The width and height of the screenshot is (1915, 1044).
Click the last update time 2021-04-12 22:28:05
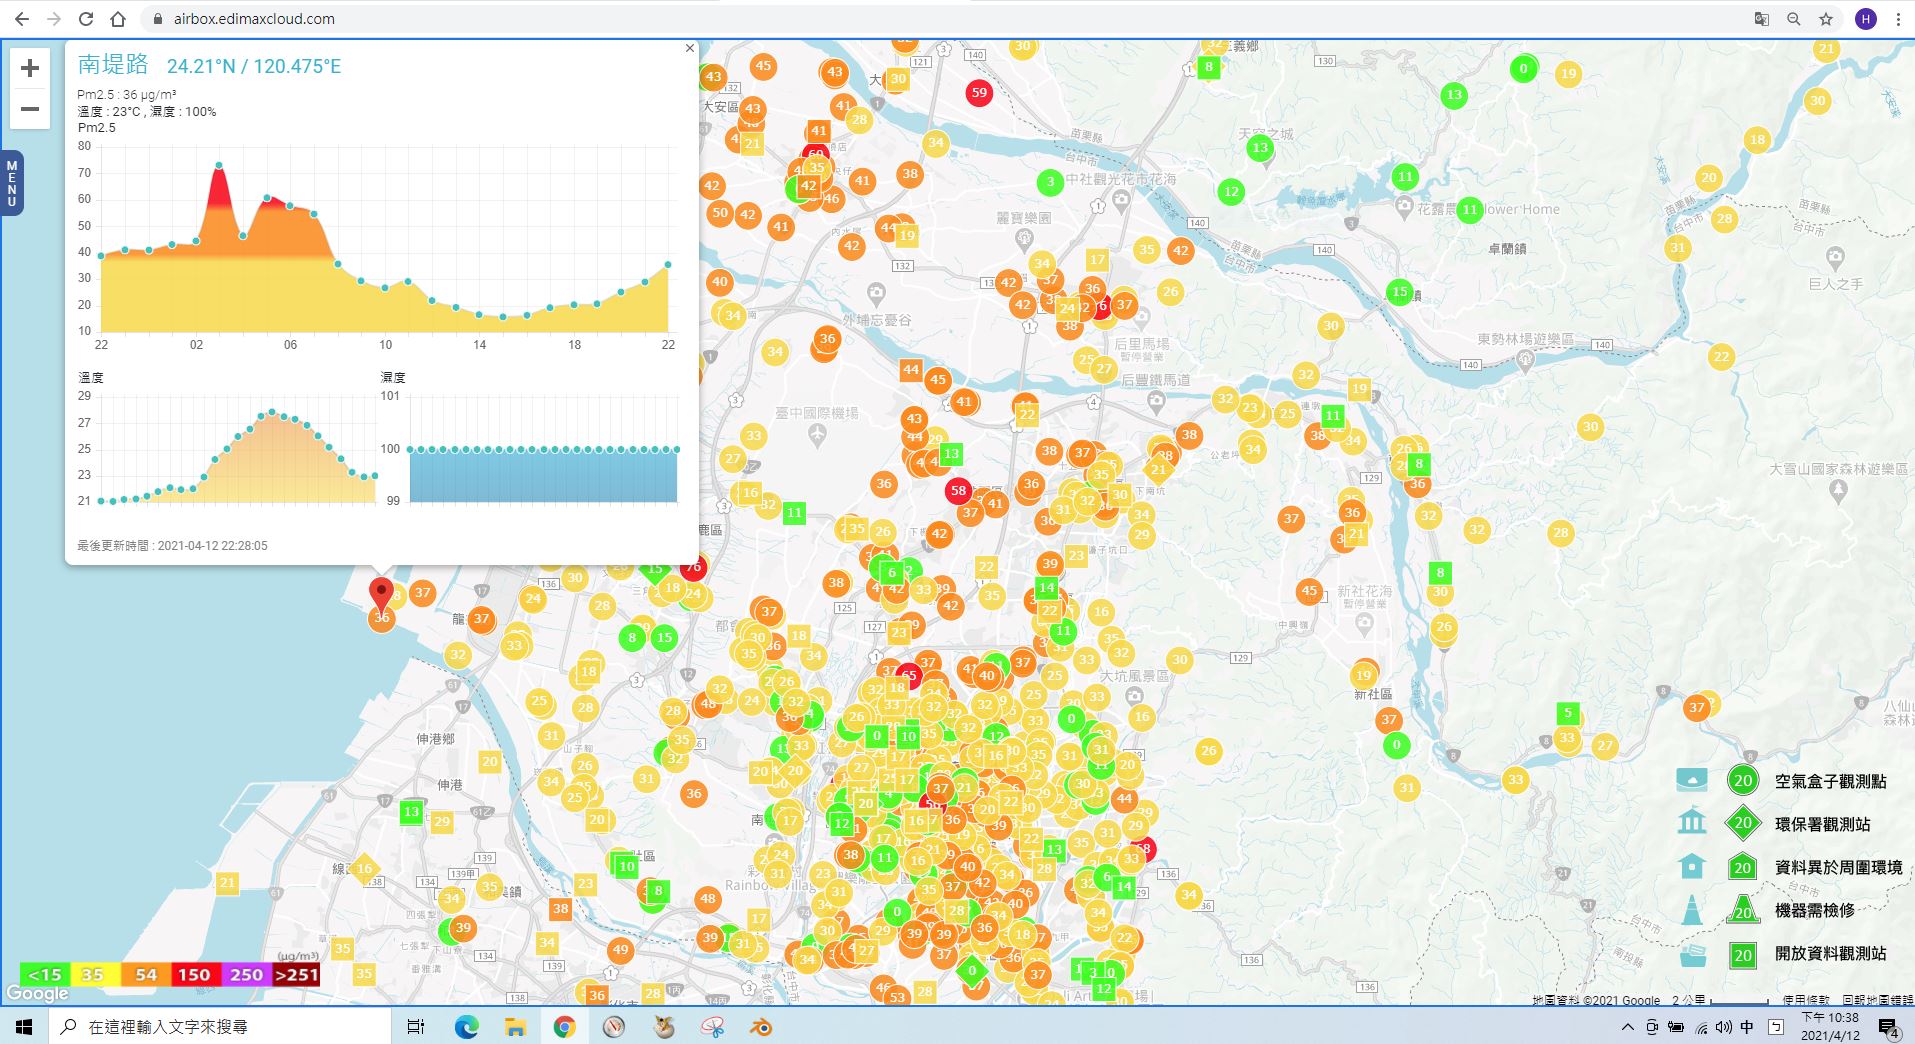pos(212,546)
